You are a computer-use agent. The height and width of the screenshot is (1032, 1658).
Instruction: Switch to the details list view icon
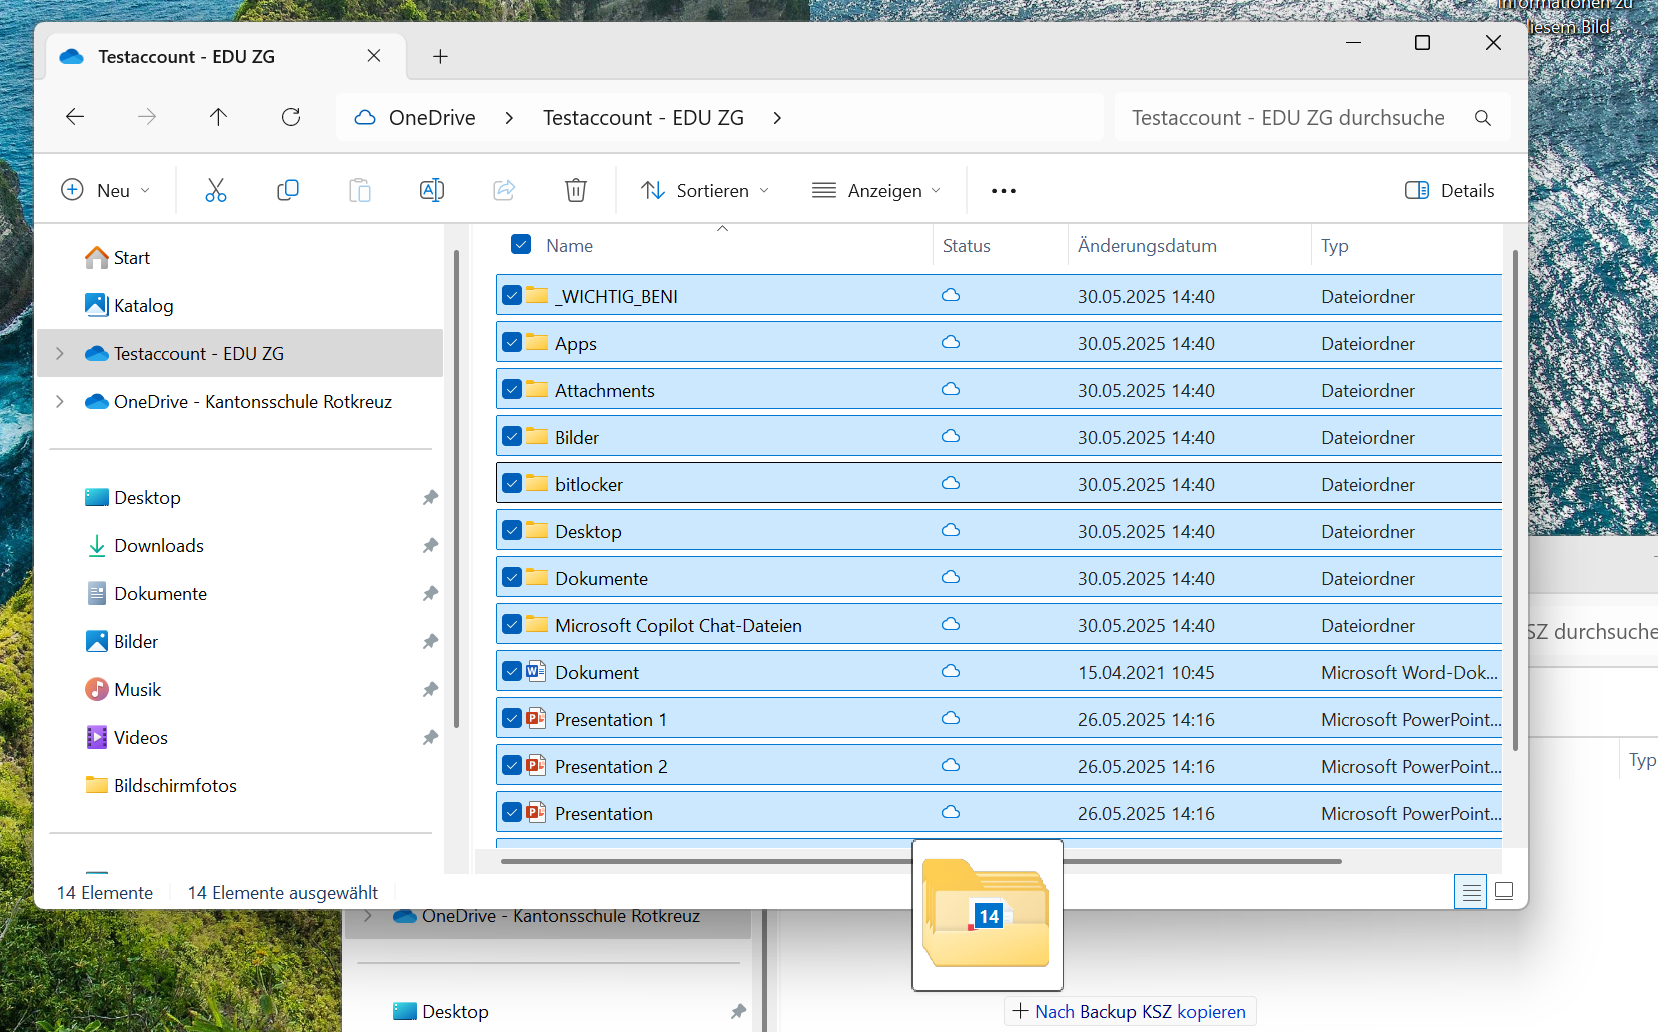(1470, 891)
